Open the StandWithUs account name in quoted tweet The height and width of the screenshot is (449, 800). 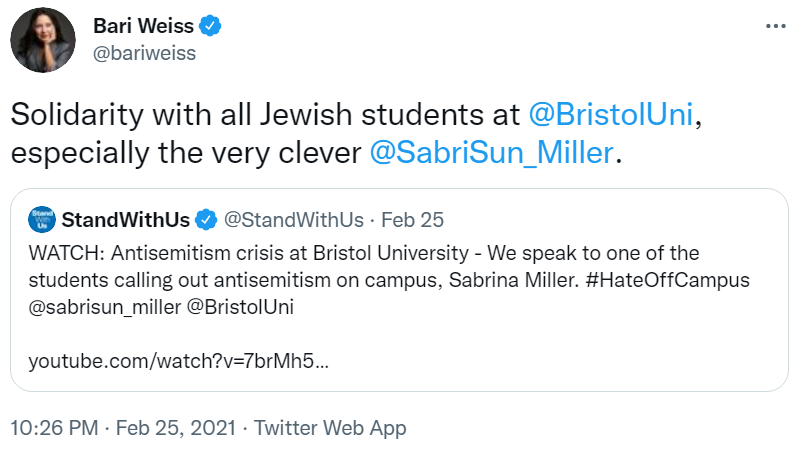coord(126,220)
